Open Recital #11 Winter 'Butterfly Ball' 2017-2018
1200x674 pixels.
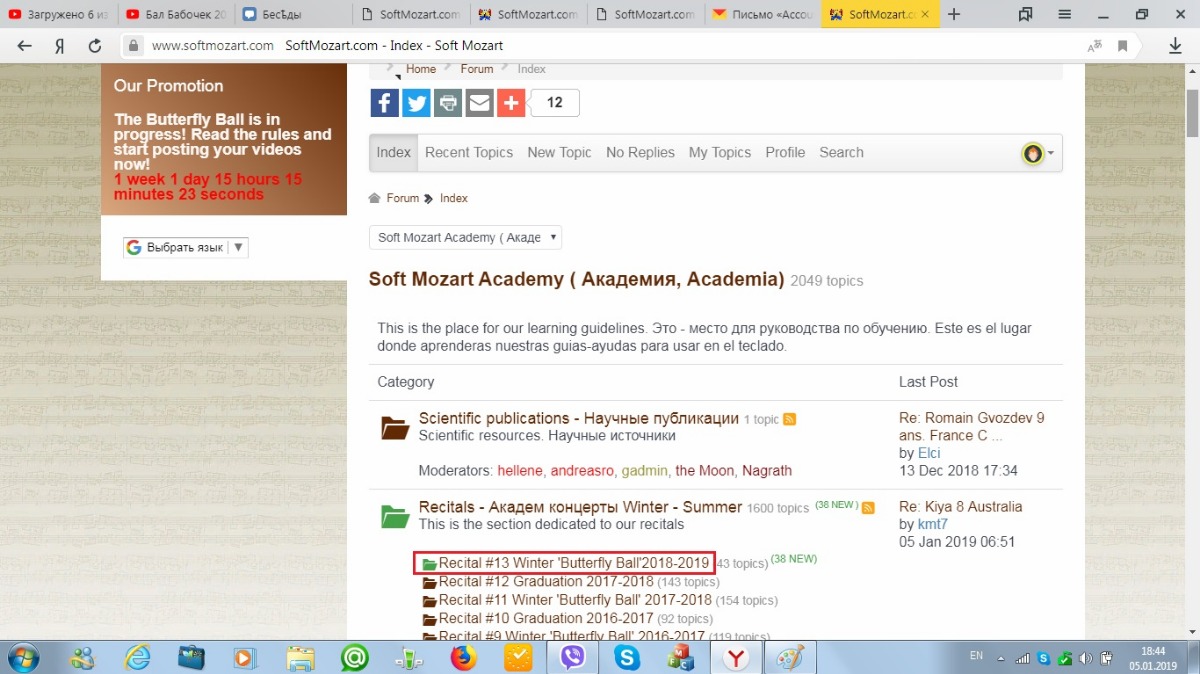click(x=575, y=600)
